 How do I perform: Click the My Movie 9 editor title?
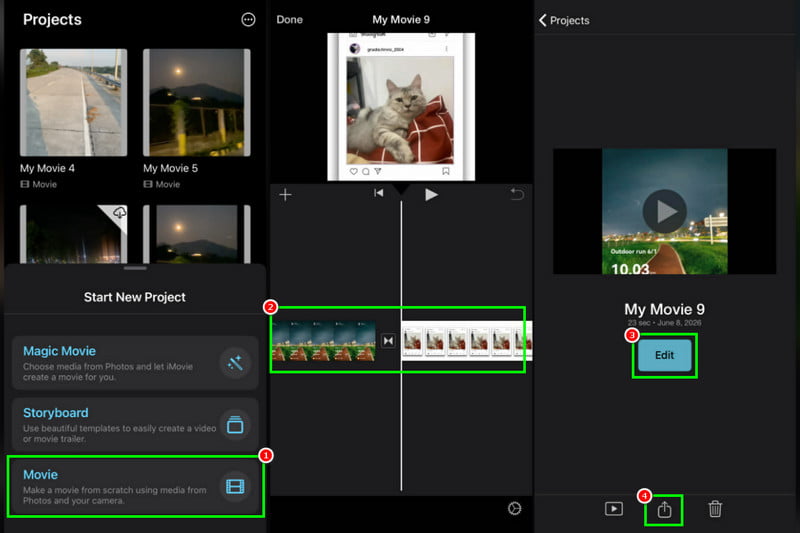[x=401, y=20]
